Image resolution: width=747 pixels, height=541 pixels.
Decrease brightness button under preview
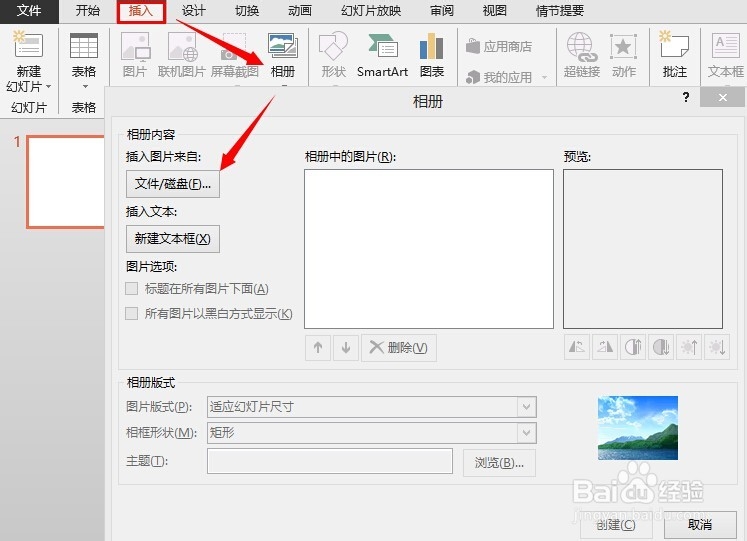point(717,347)
